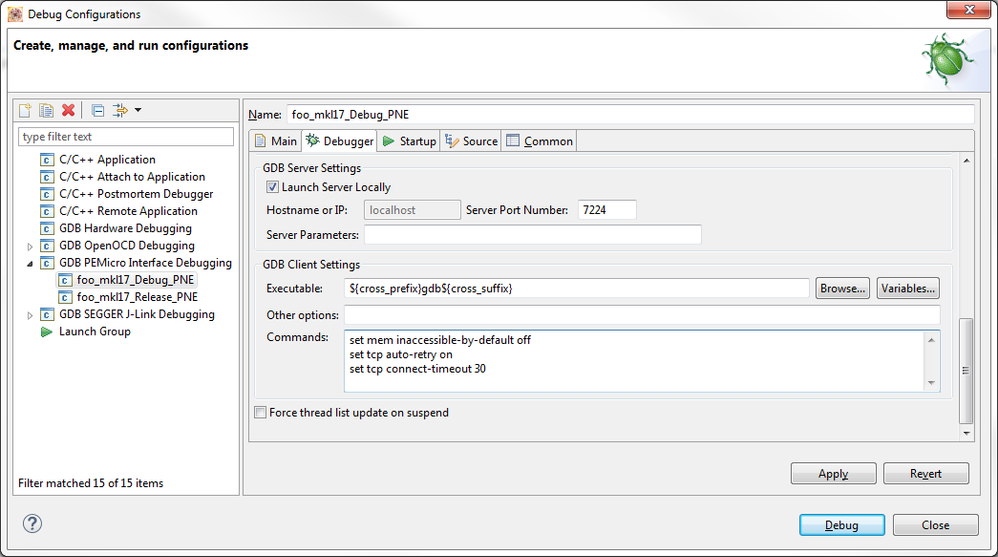This screenshot has height=557, width=998.
Task: Click foo_mkl17_Release_PNE config icon
Action: tap(64, 297)
